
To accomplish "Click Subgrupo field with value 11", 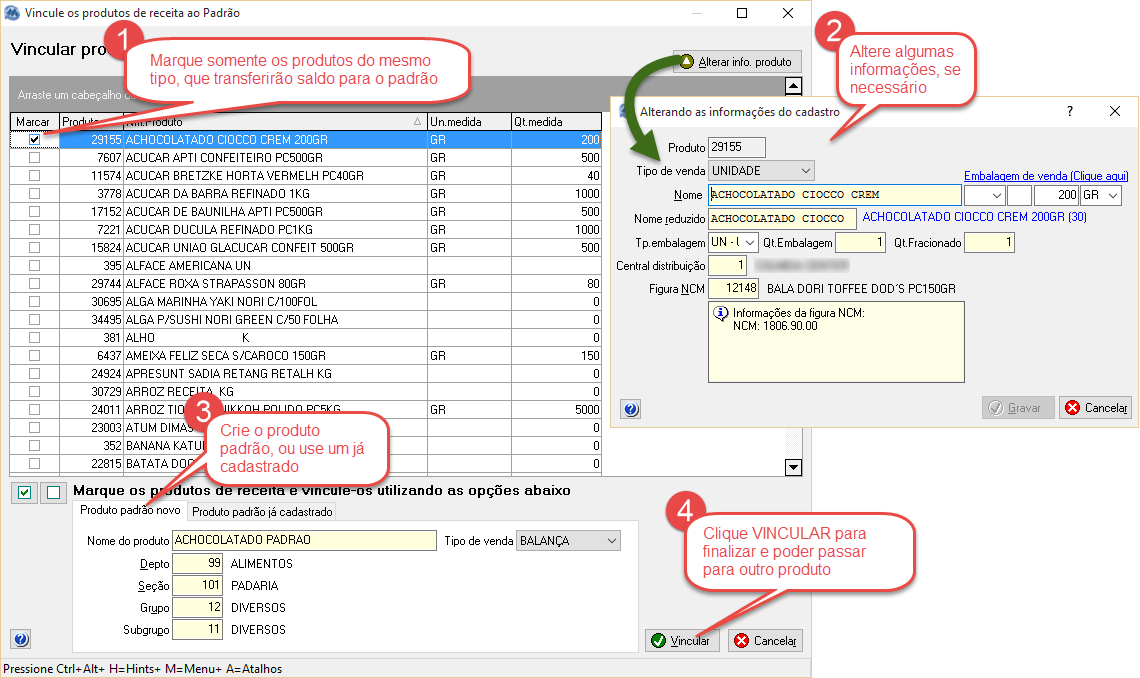I will [197, 629].
